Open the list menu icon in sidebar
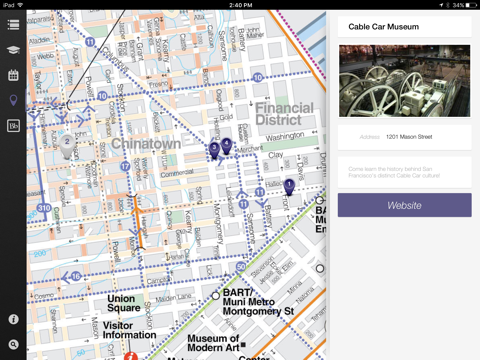480x360 pixels. (13, 25)
